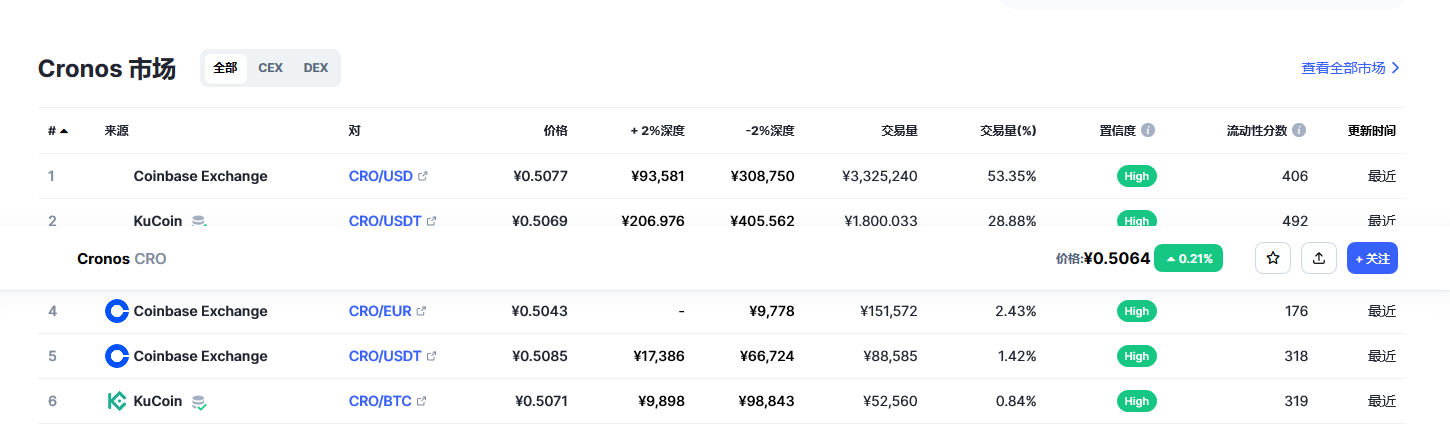Click the + 关注 follow button

pos(1372,258)
